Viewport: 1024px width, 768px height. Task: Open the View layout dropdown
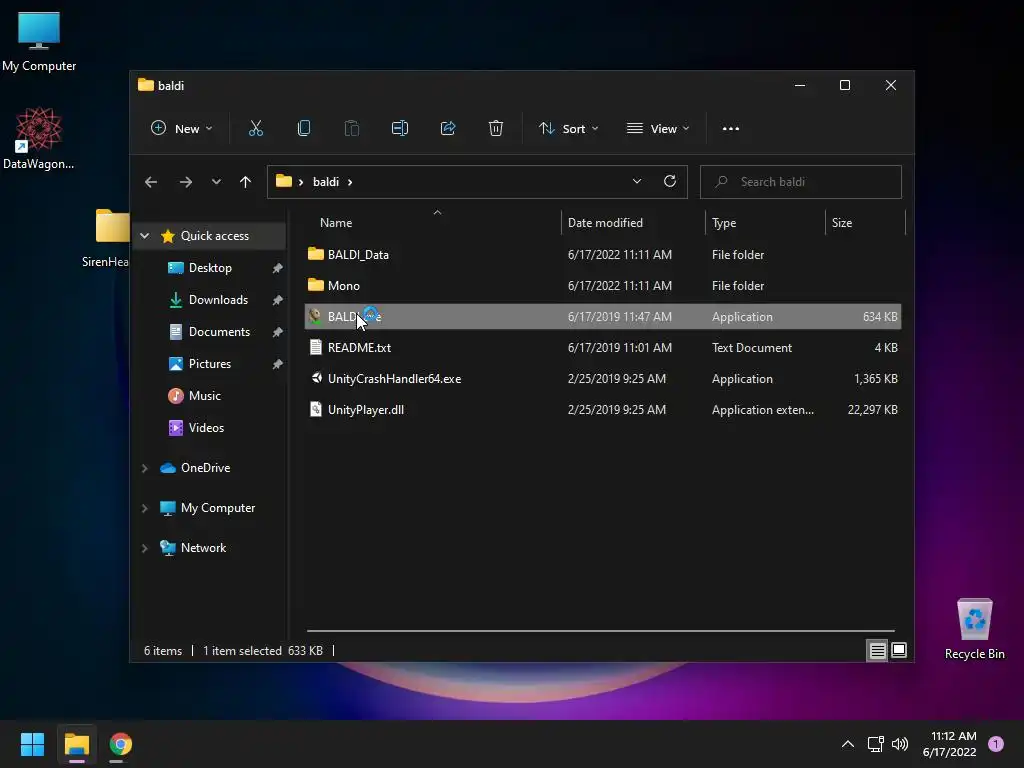[658, 129]
